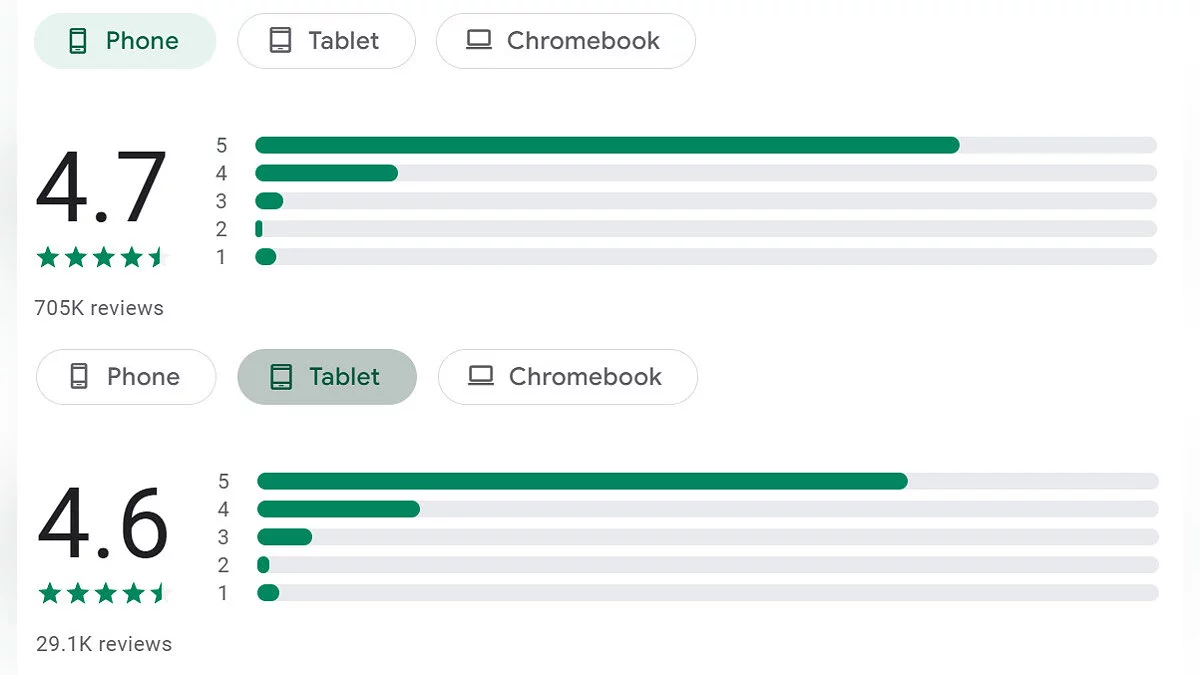Click the 29.1K reviews text
Image resolution: width=1200 pixels, height=675 pixels.
pyautogui.click(x=104, y=644)
